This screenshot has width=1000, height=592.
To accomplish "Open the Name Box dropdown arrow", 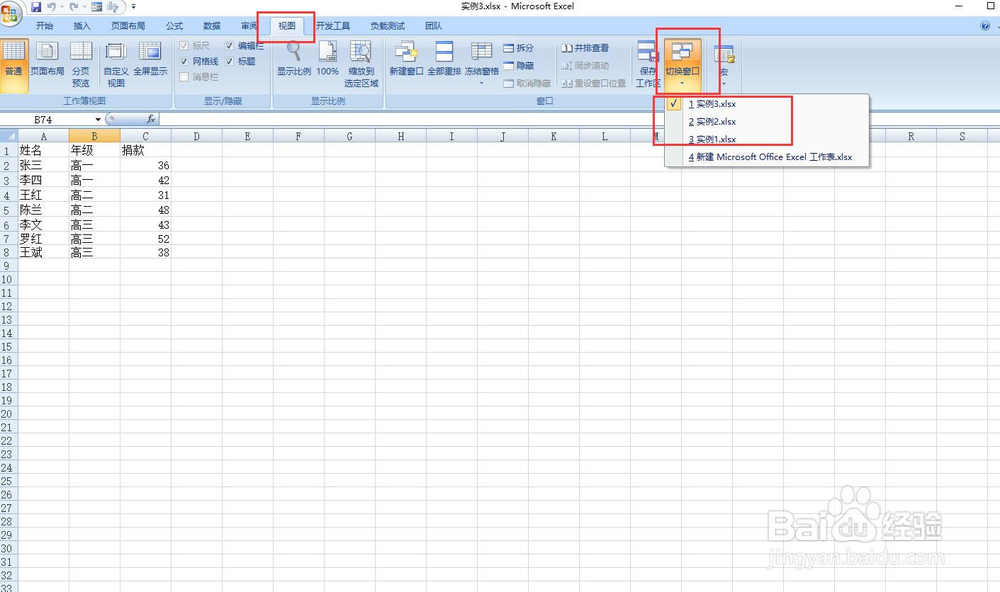I will [x=98, y=119].
